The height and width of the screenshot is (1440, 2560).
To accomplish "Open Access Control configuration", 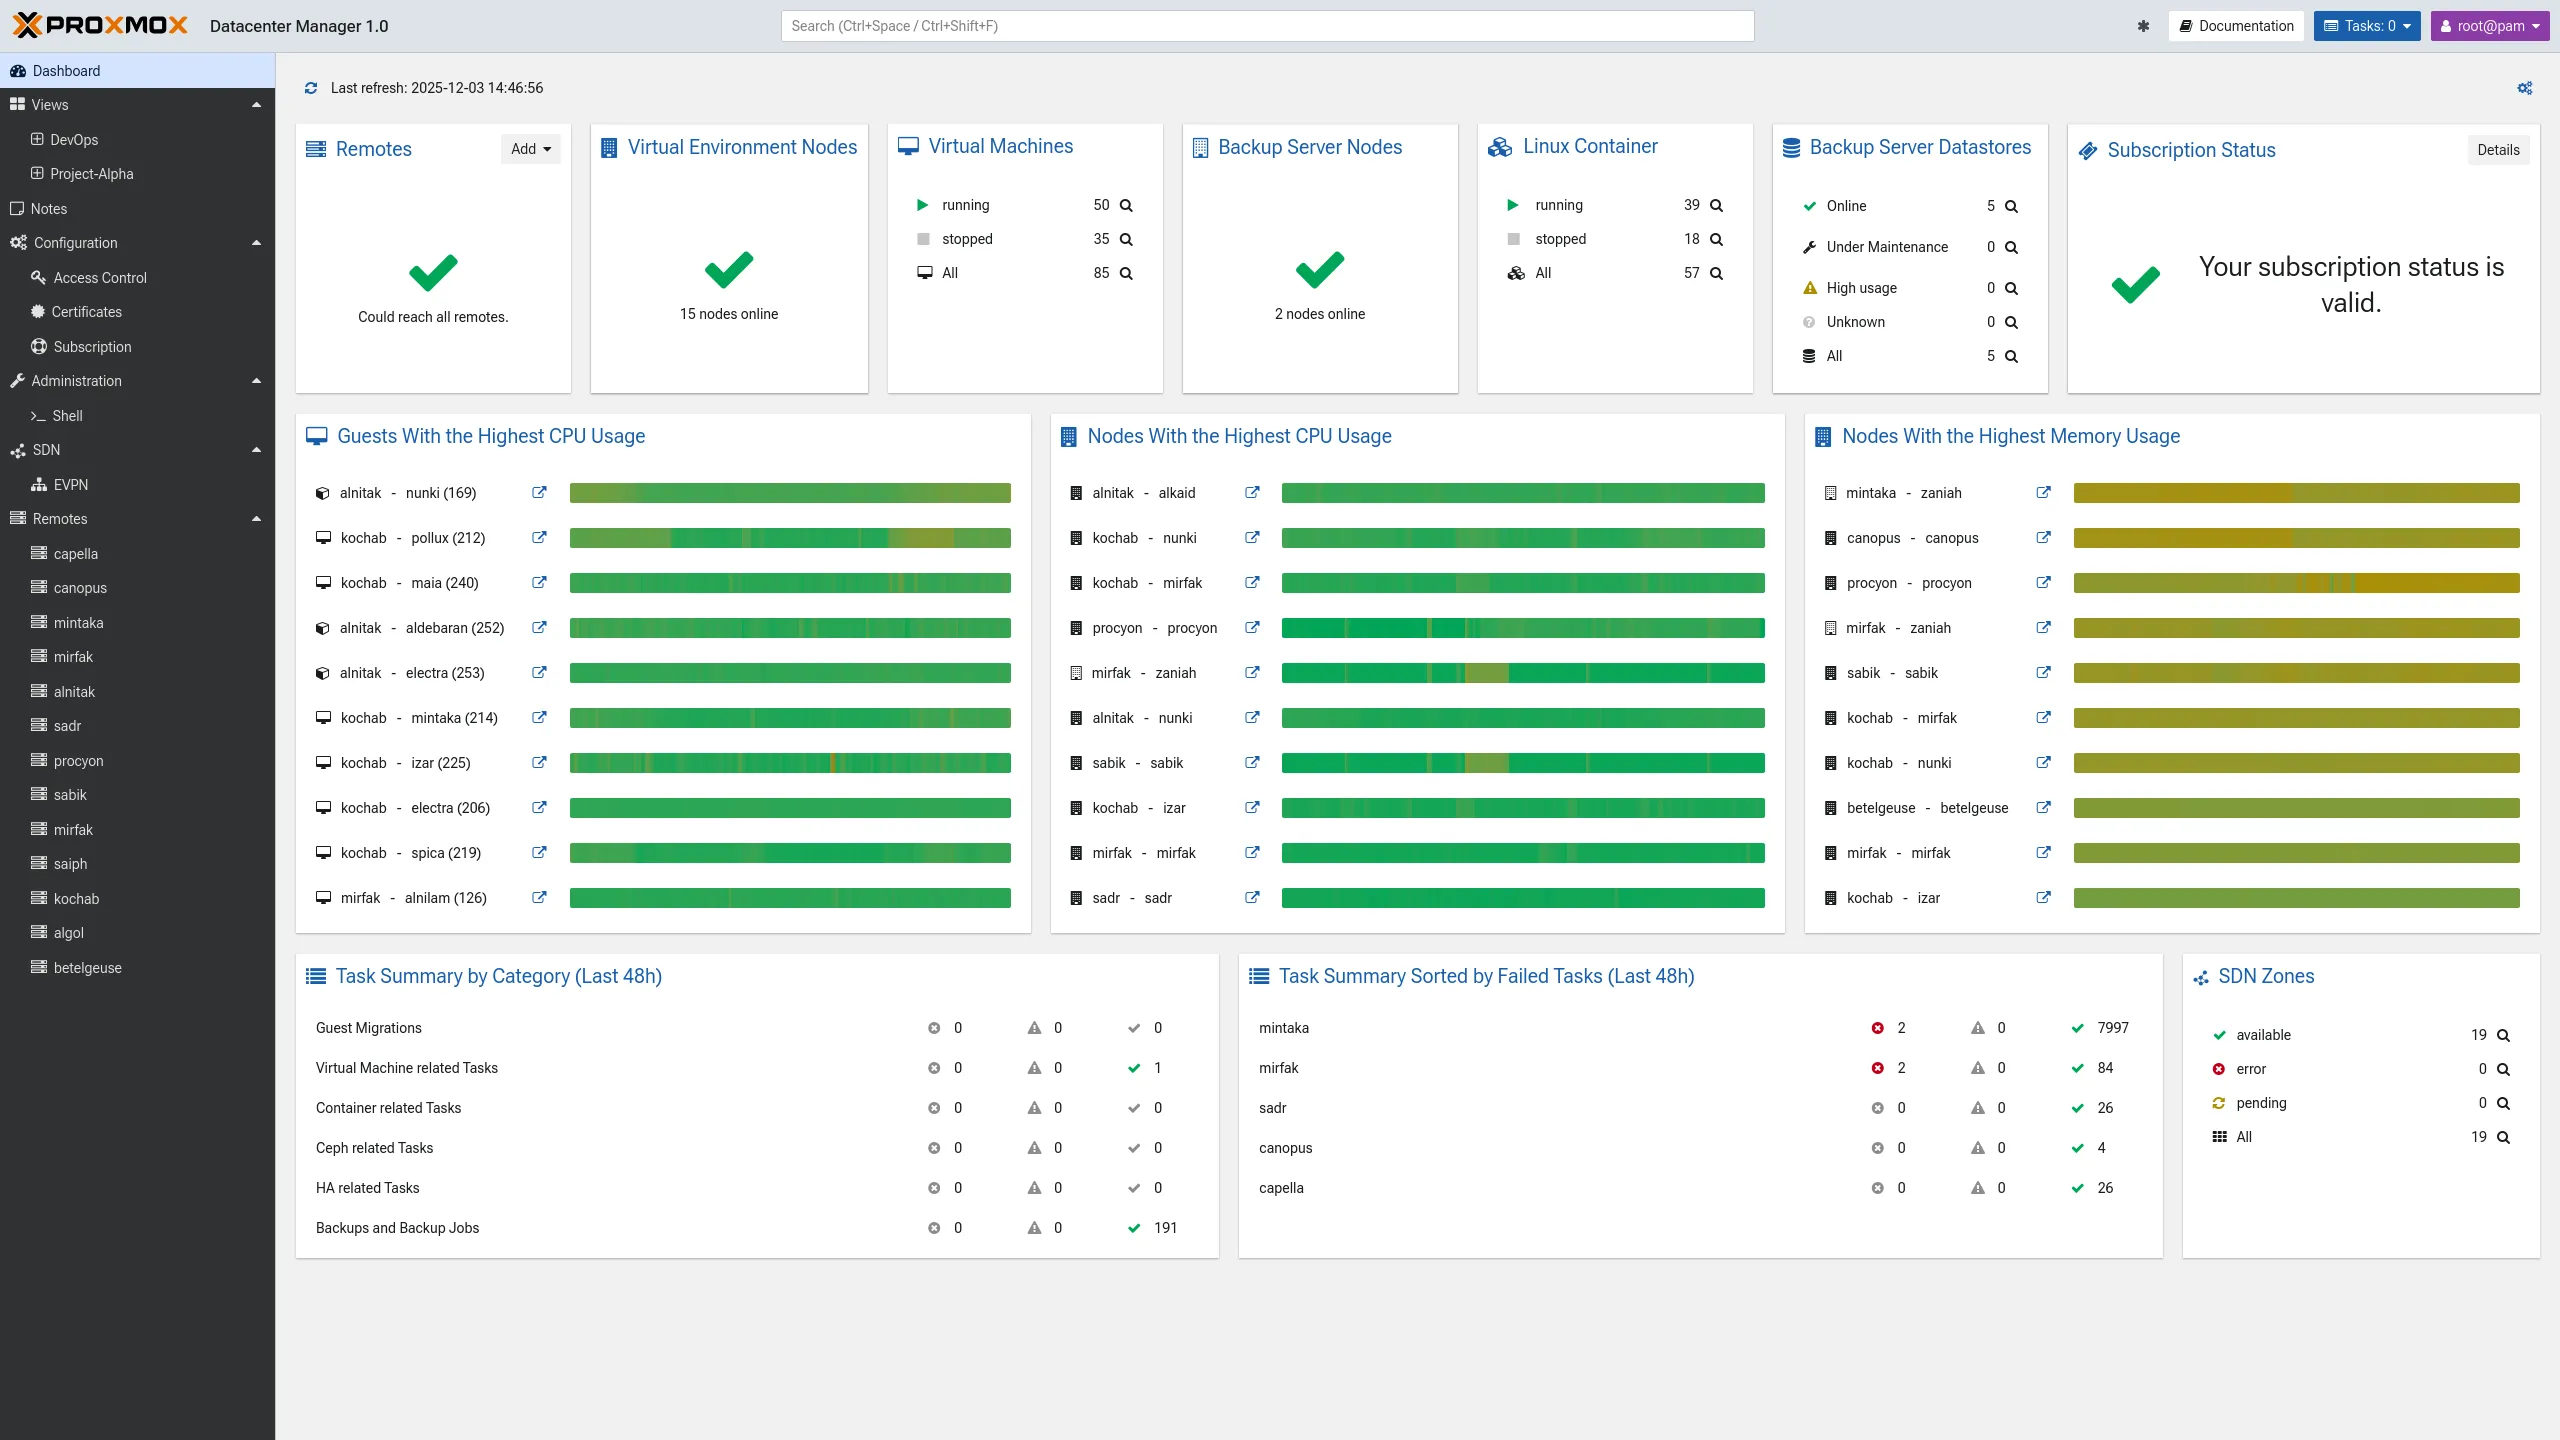I will [x=100, y=277].
